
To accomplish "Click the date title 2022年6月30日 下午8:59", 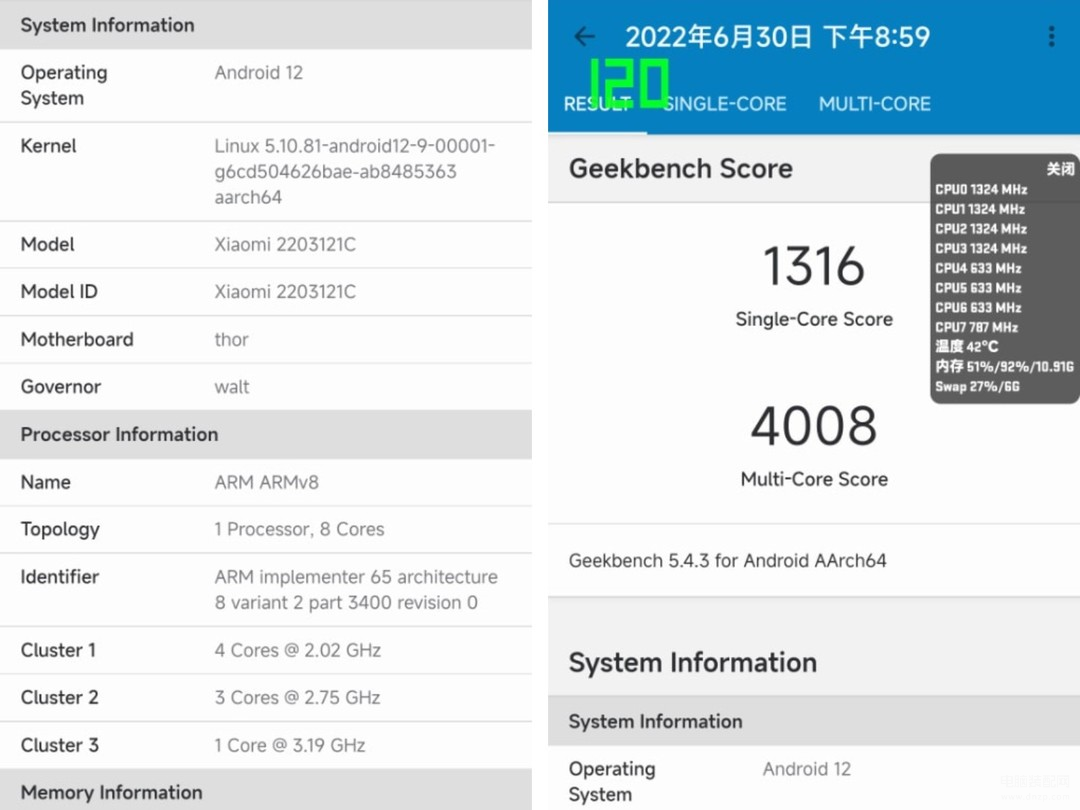I will [778, 37].
